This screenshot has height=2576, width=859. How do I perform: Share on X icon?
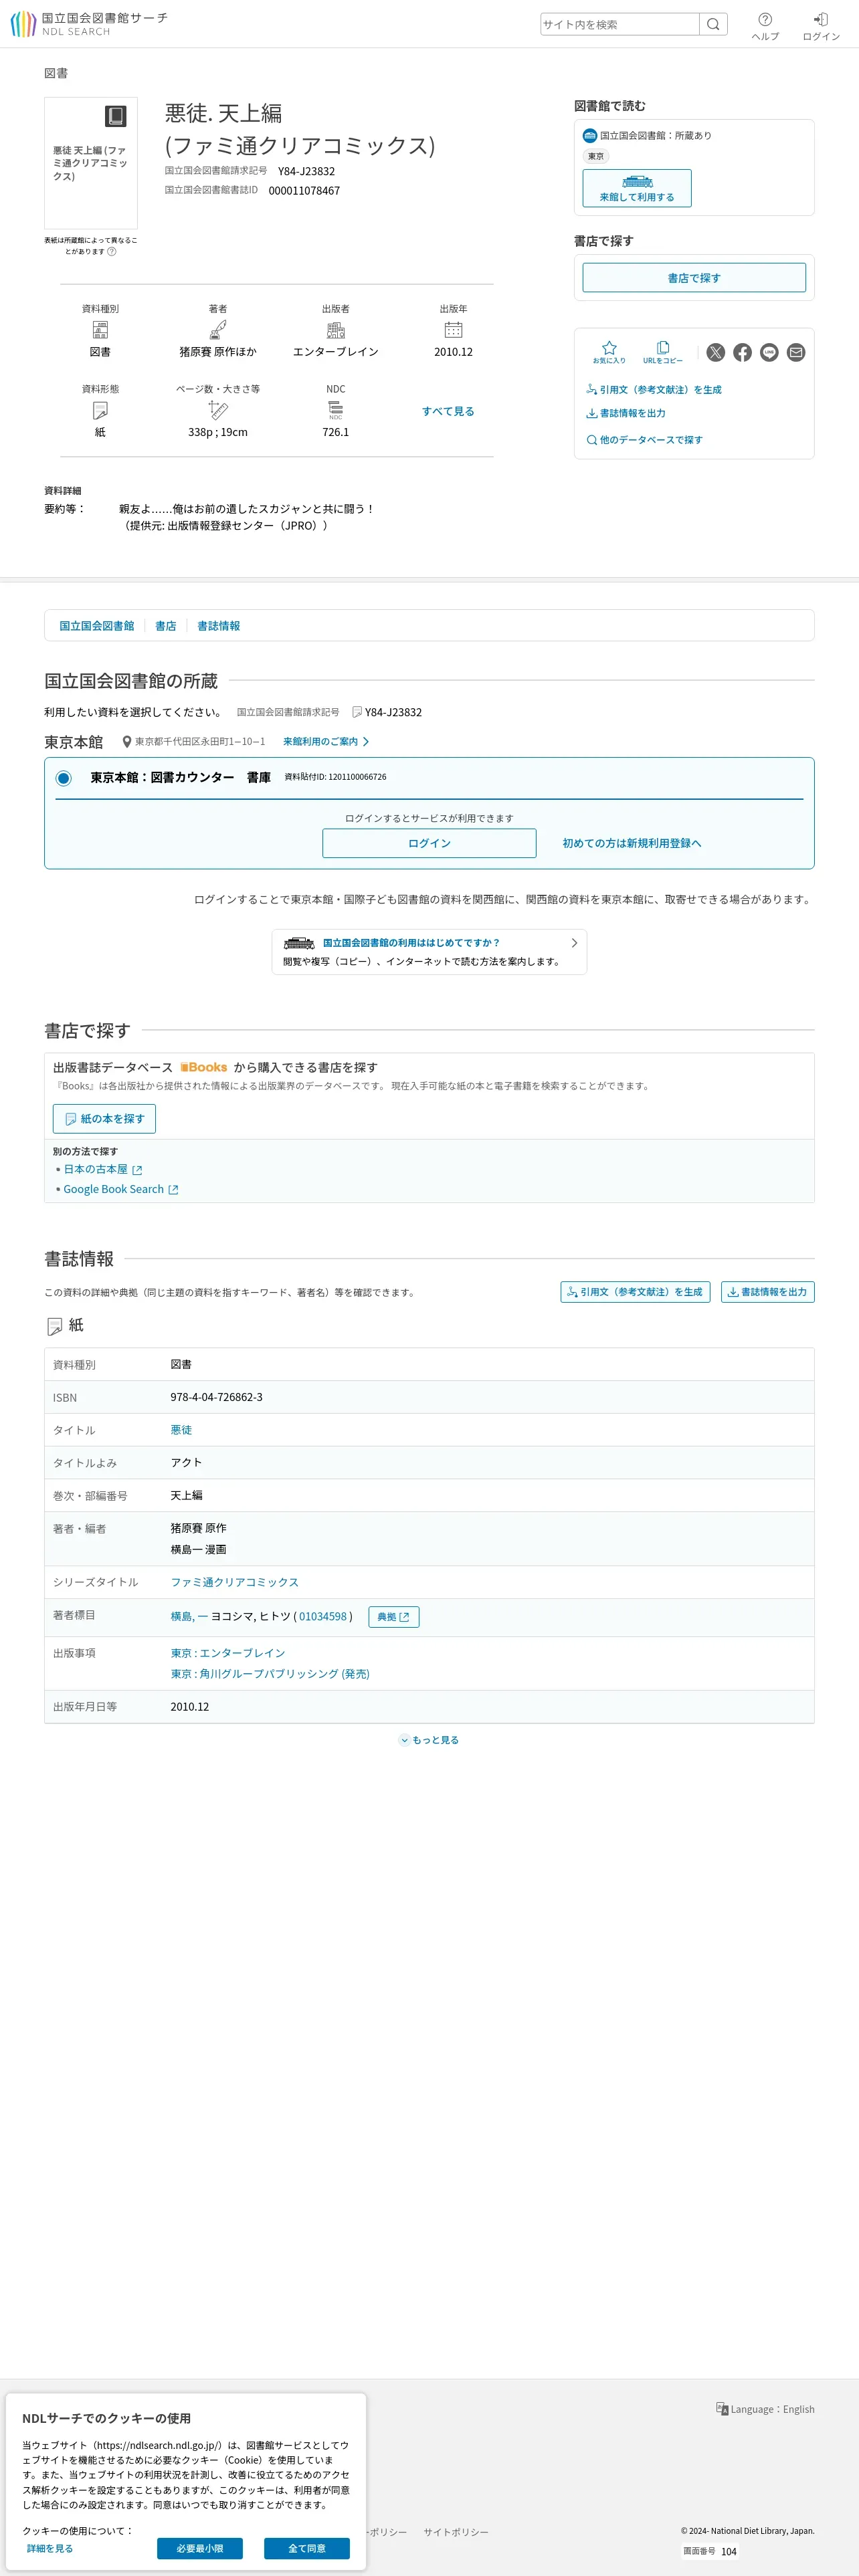click(x=716, y=352)
